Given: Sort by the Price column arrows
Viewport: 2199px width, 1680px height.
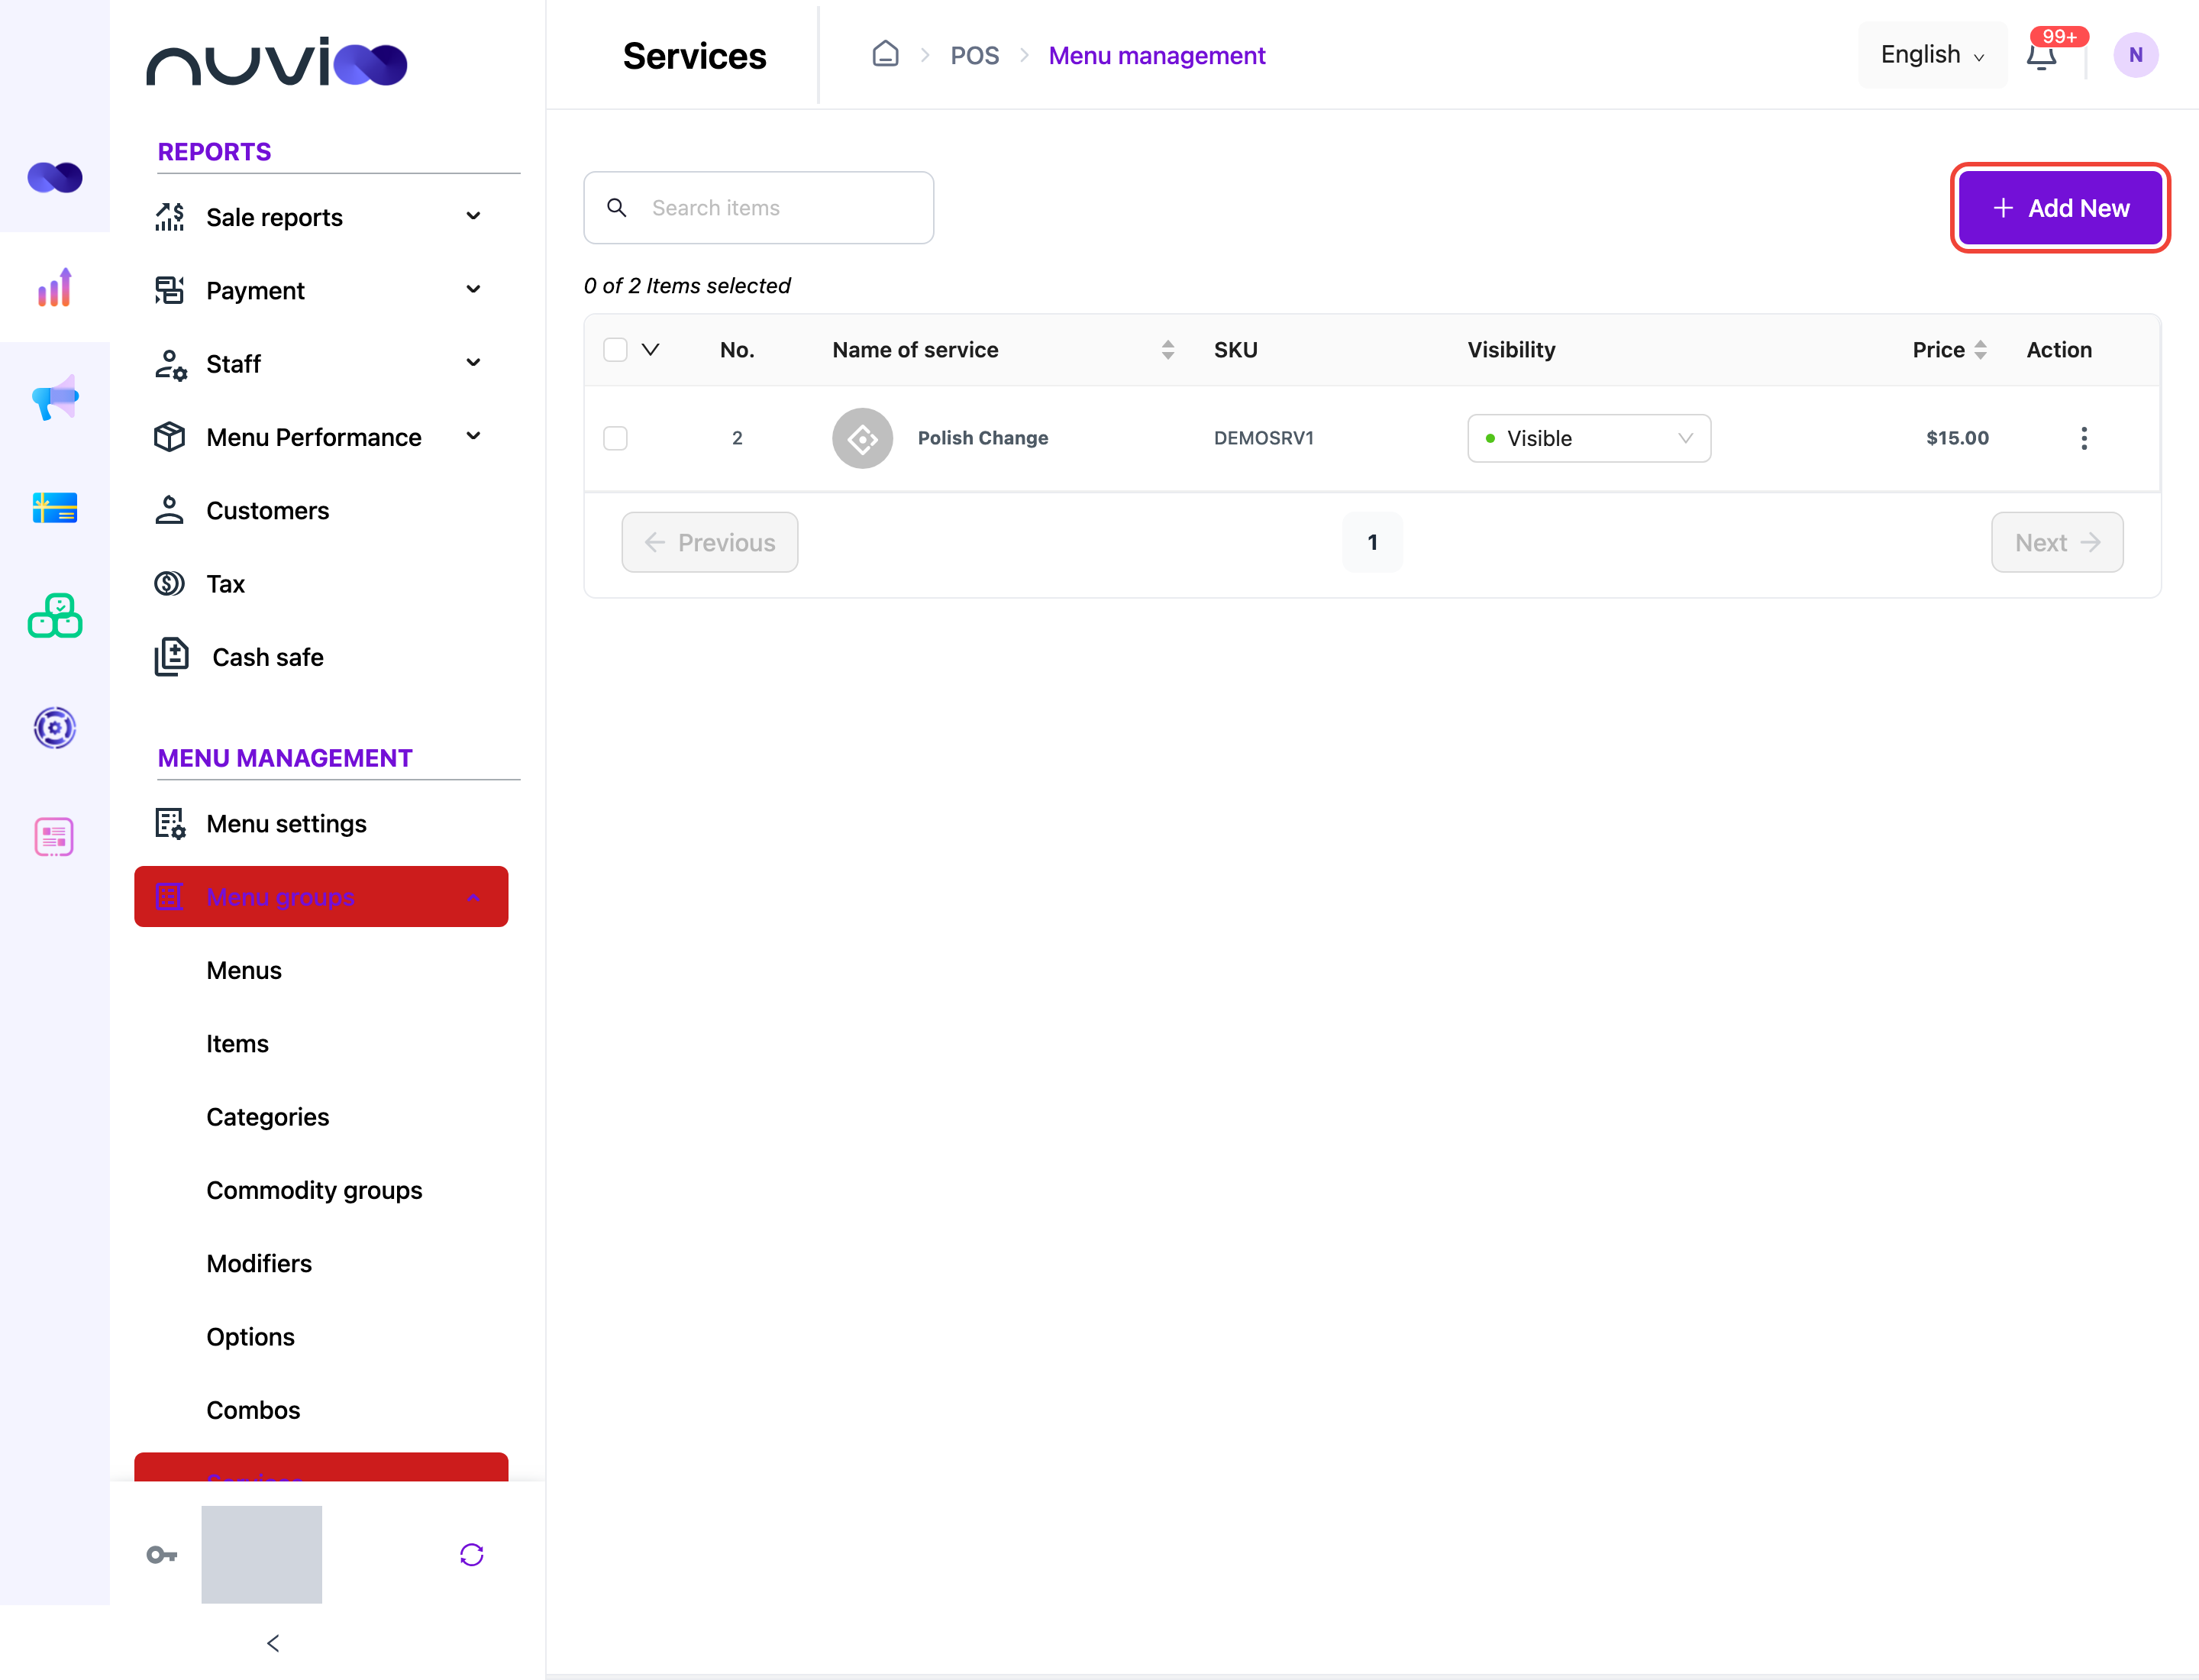Looking at the screenshot, I should [1980, 350].
